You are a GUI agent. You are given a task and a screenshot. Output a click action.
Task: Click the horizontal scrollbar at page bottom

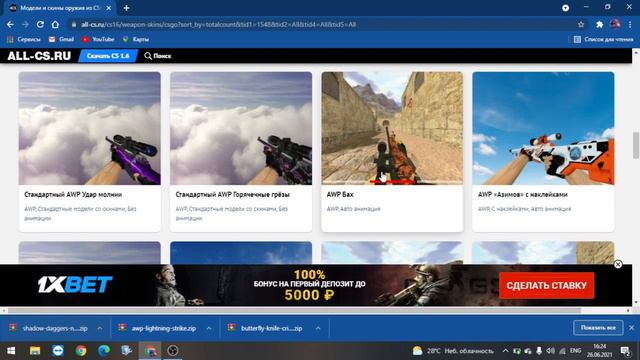coord(294,311)
